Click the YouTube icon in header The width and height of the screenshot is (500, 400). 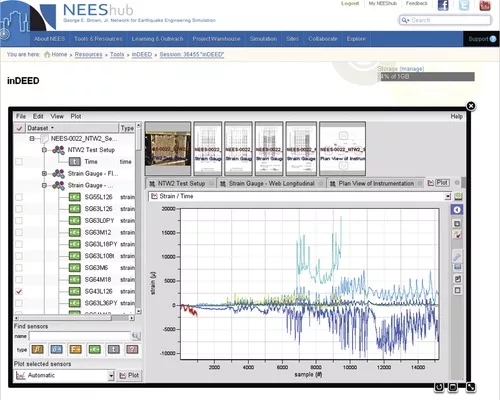click(x=485, y=6)
